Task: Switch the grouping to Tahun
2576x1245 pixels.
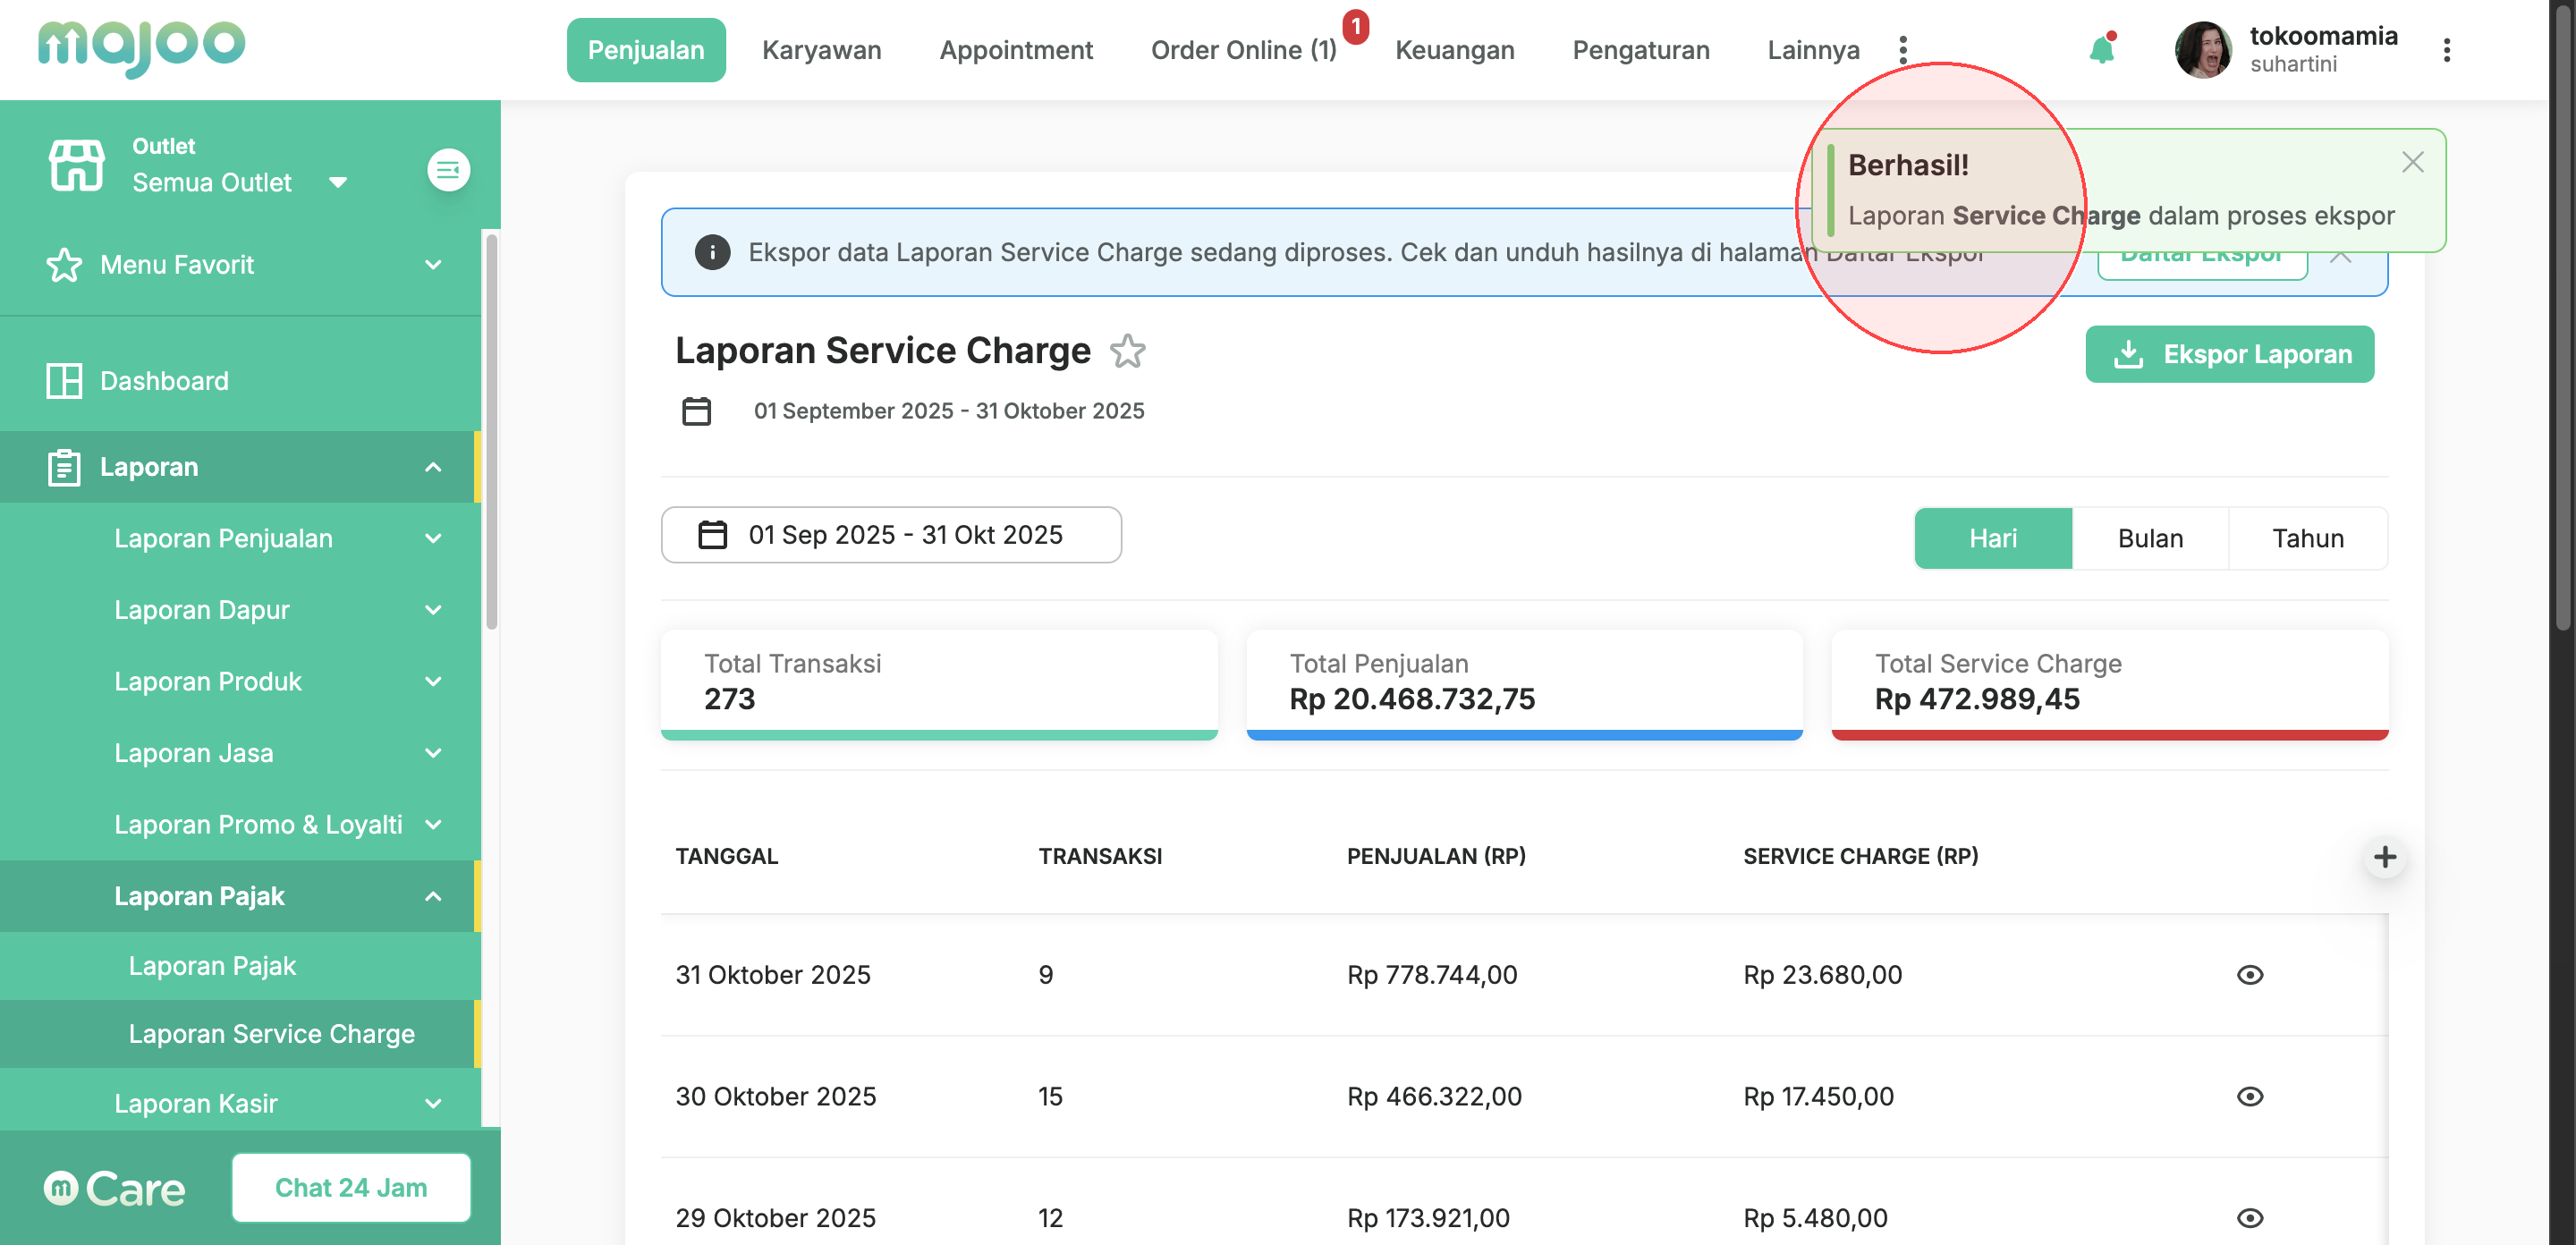Action: [x=2307, y=538]
